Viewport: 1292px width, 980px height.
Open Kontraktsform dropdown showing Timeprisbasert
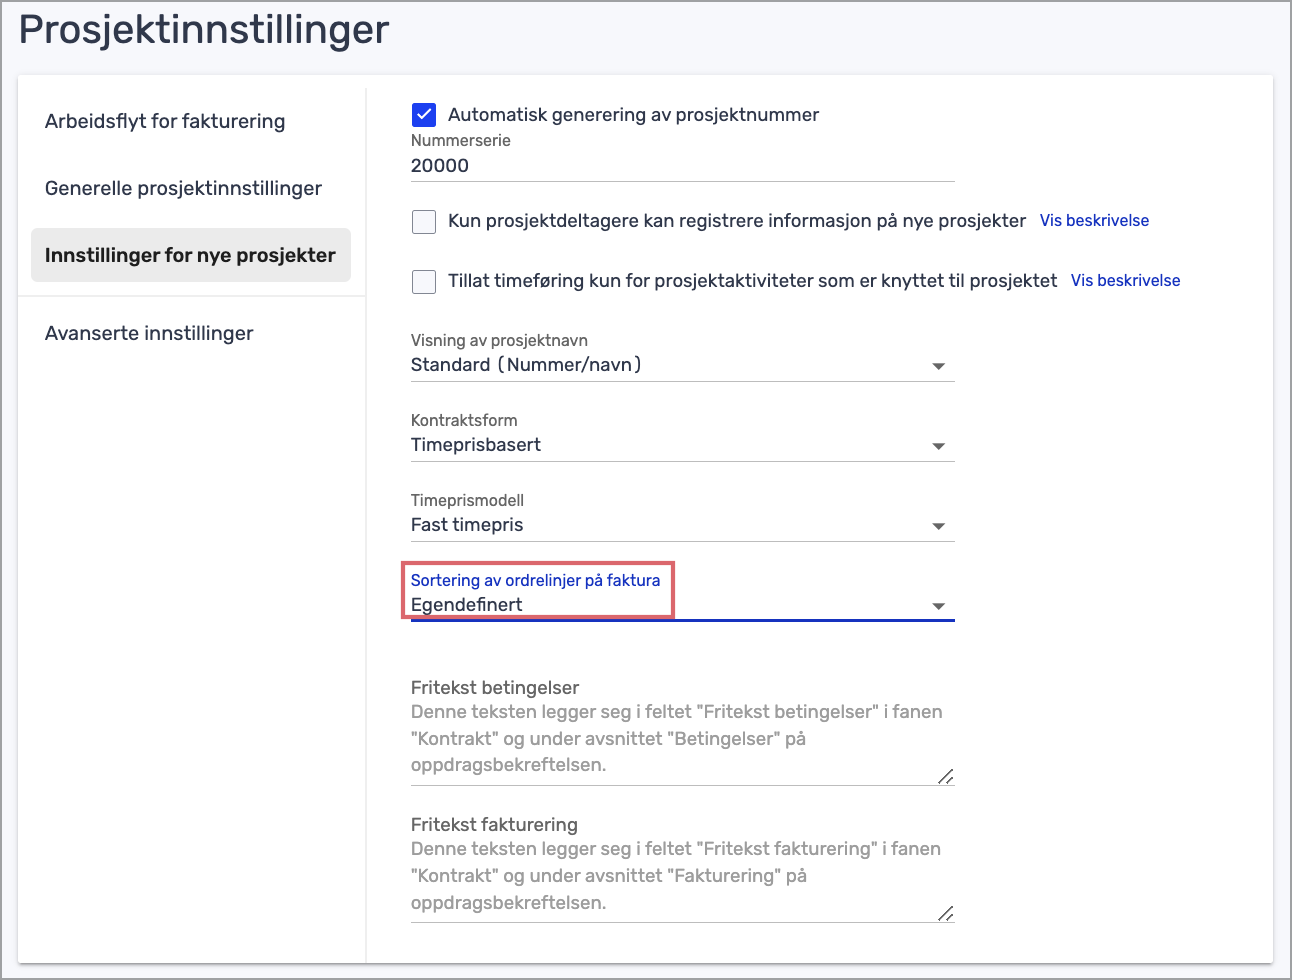click(x=682, y=445)
